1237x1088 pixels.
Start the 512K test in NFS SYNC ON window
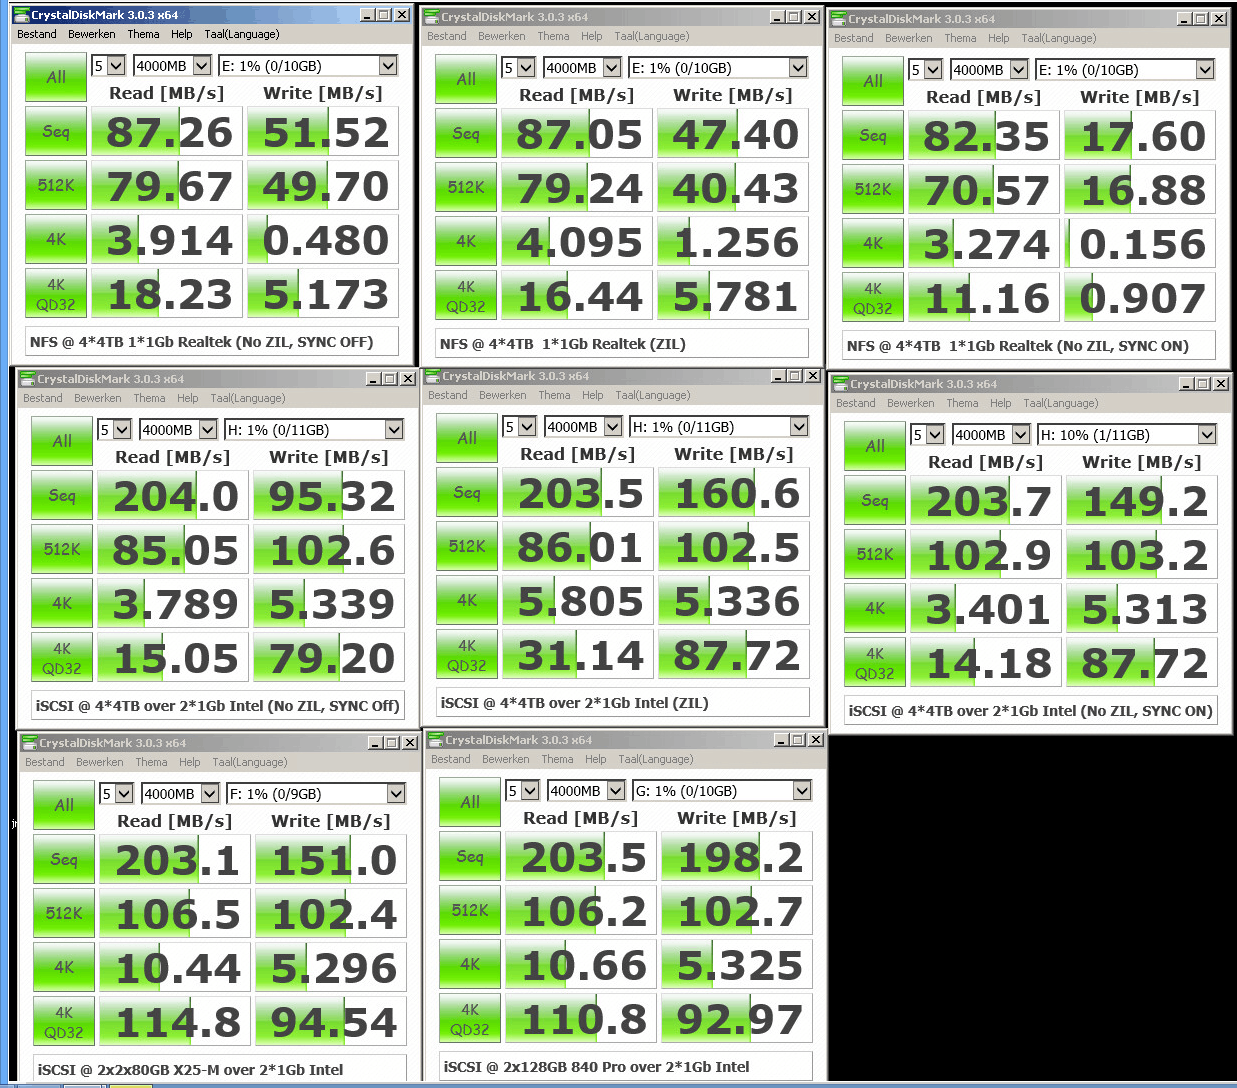(x=873, y=189)
